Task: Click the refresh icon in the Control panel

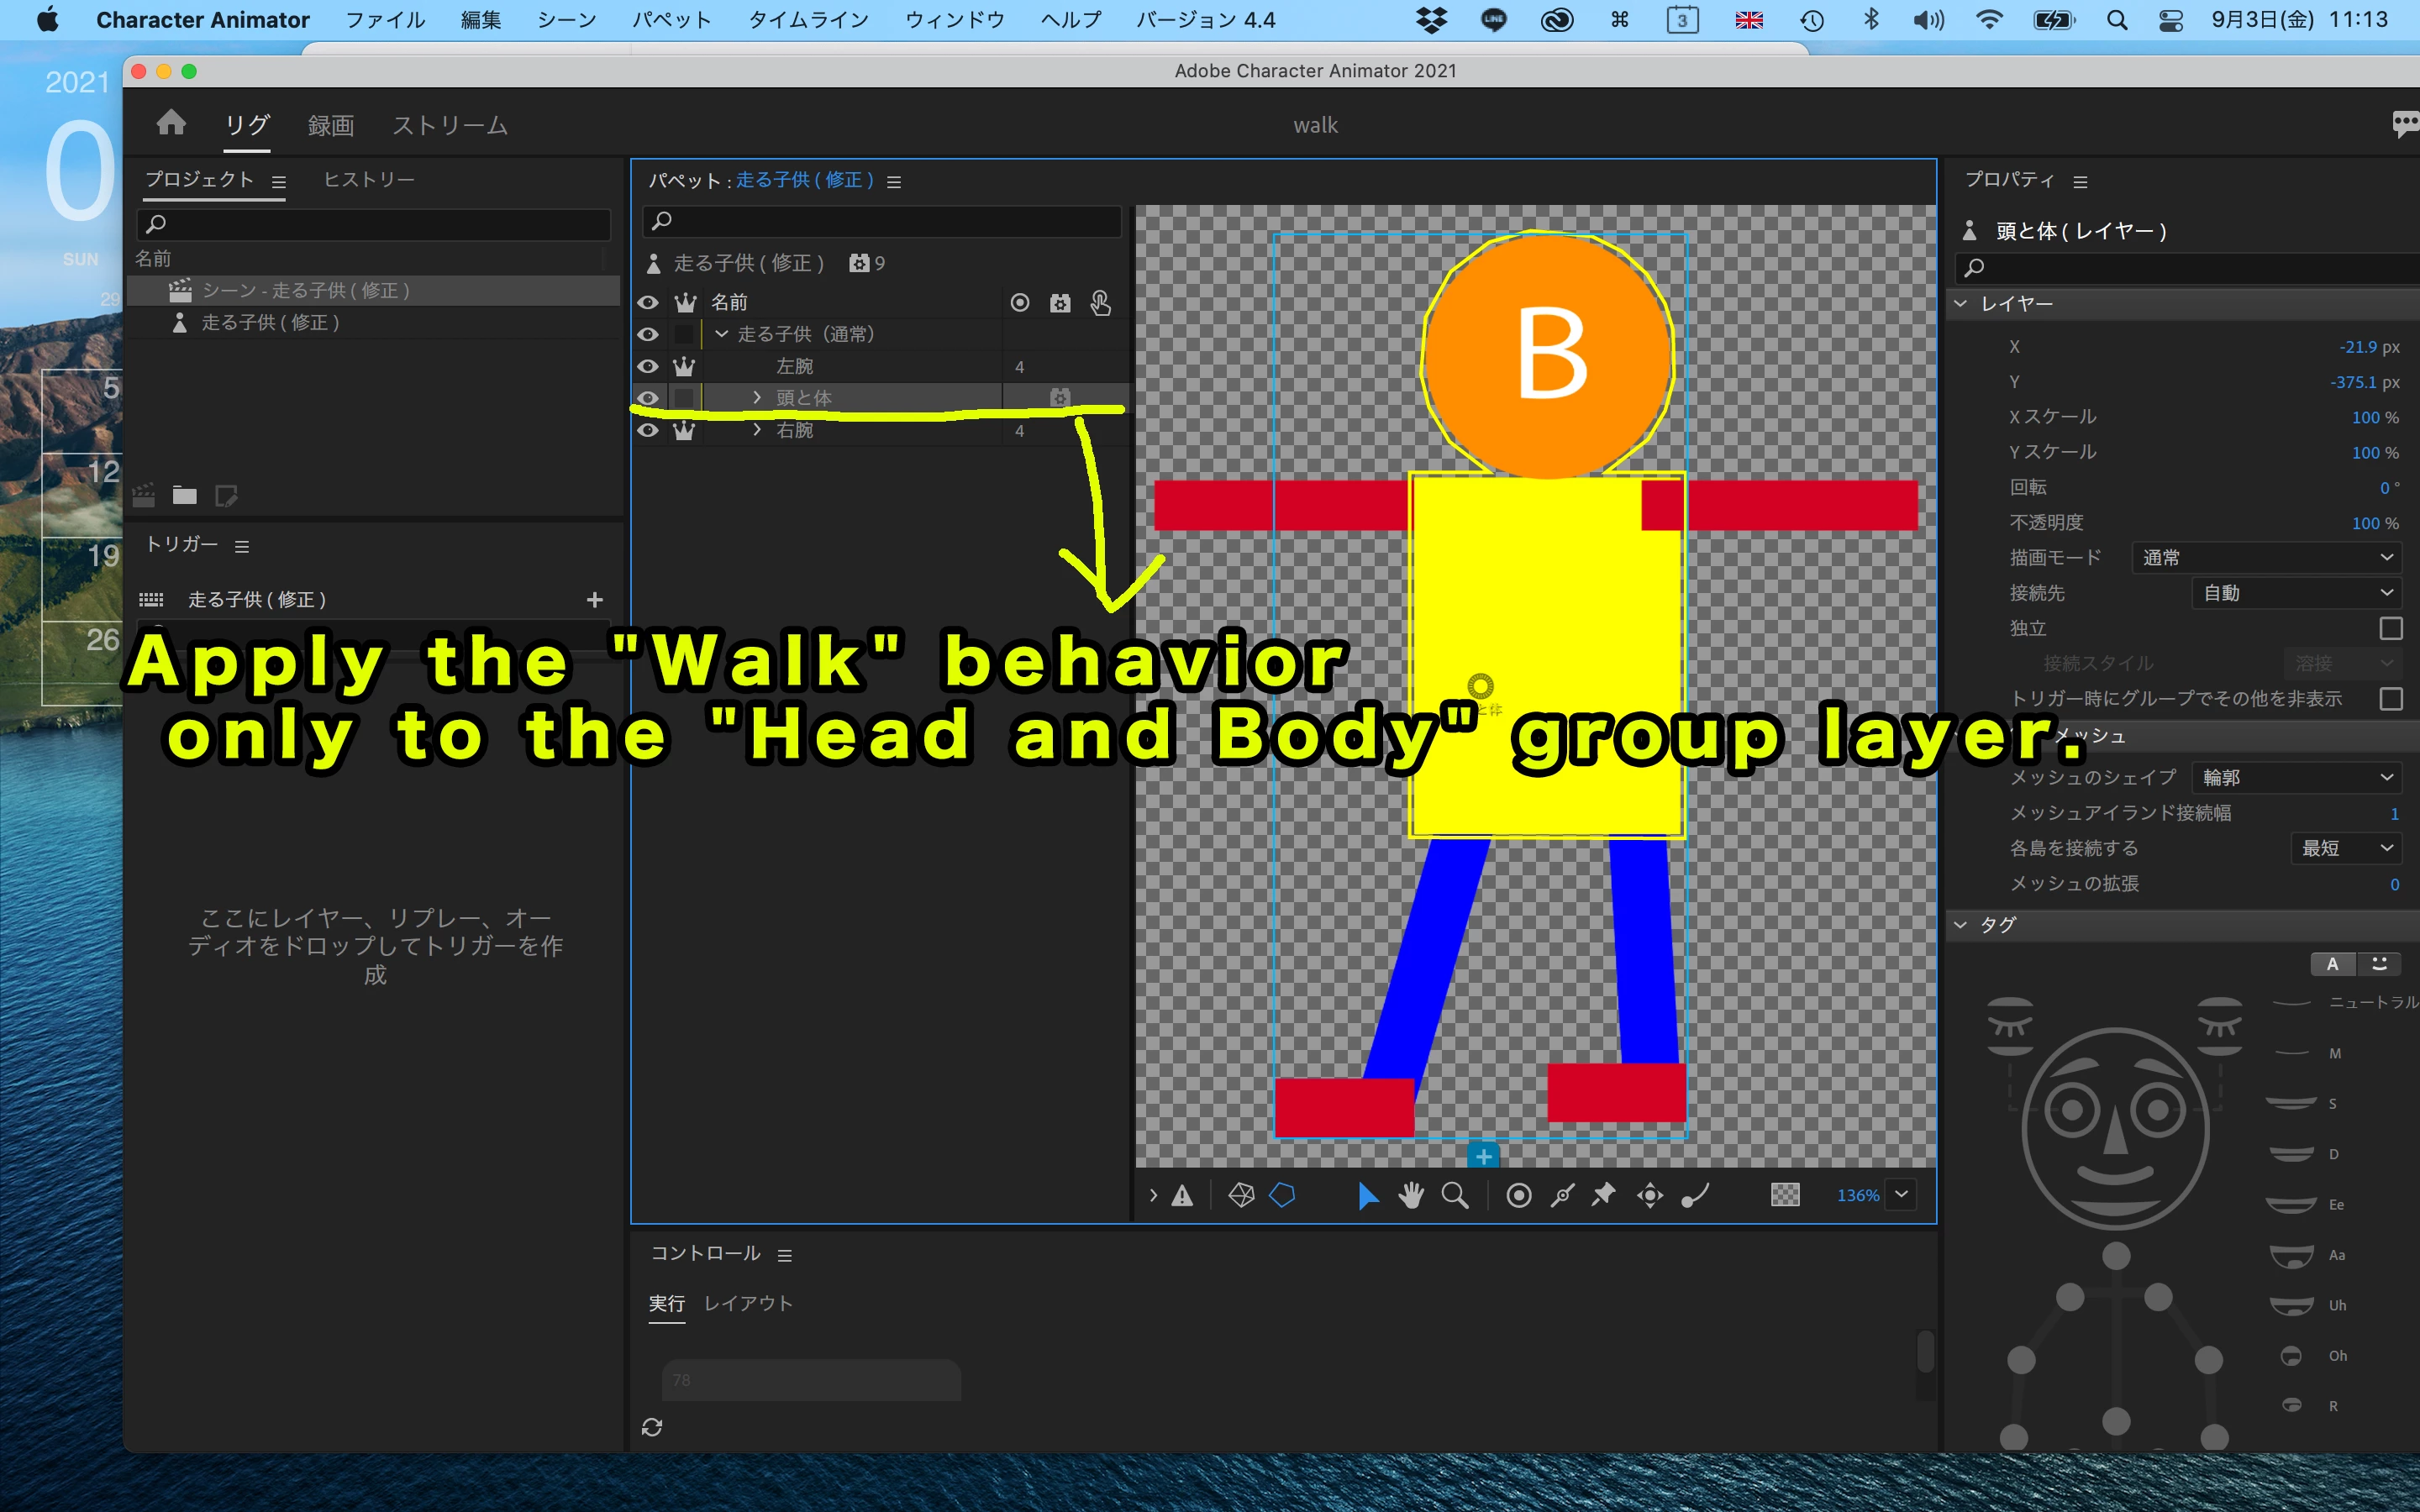Action: coord(652,1427)
